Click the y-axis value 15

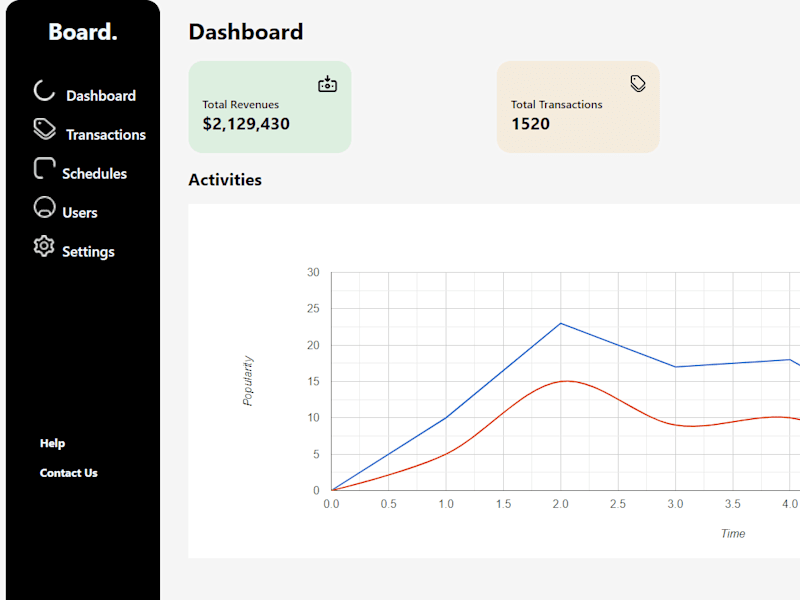coord(313,382)
